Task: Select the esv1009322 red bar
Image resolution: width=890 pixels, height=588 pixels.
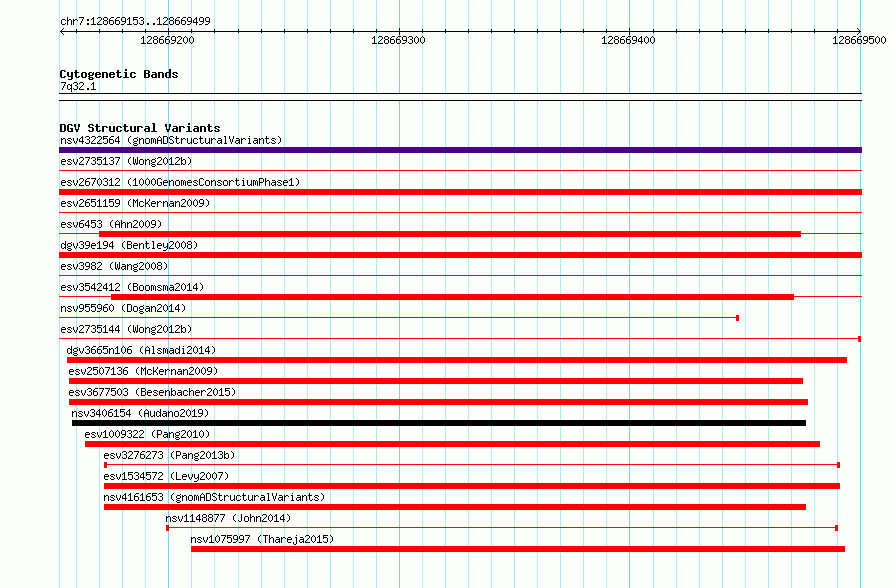Action: pos(452,444)
